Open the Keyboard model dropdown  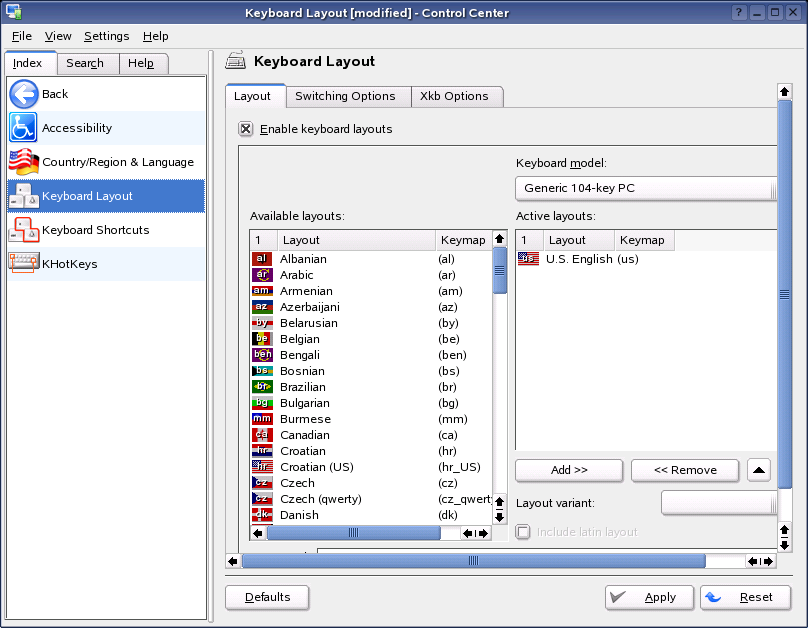[645, 187]
